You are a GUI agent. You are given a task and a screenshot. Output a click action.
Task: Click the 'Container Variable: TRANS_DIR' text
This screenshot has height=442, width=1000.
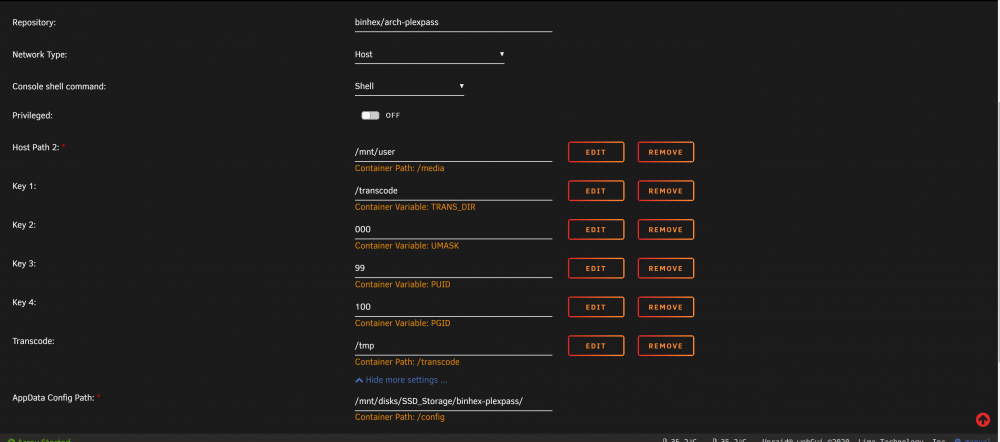(x=415, y=207)
